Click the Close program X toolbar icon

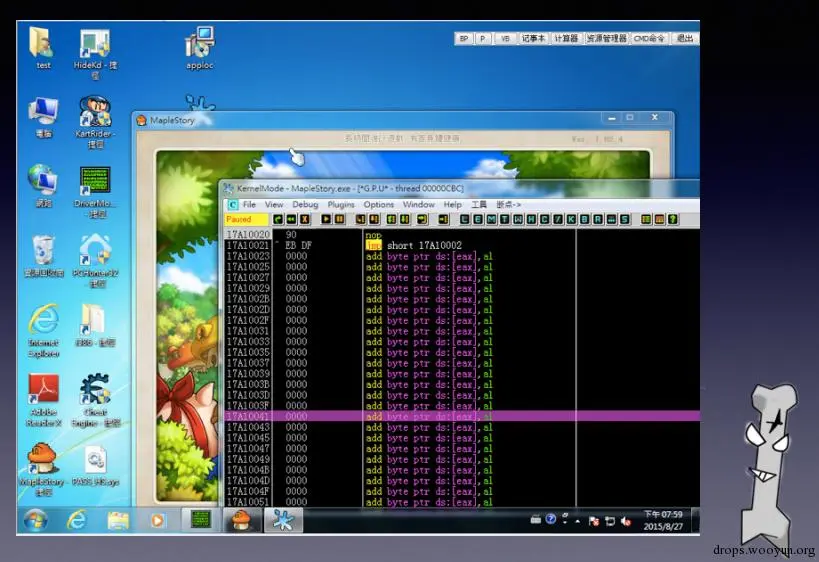tap(305, 219)
